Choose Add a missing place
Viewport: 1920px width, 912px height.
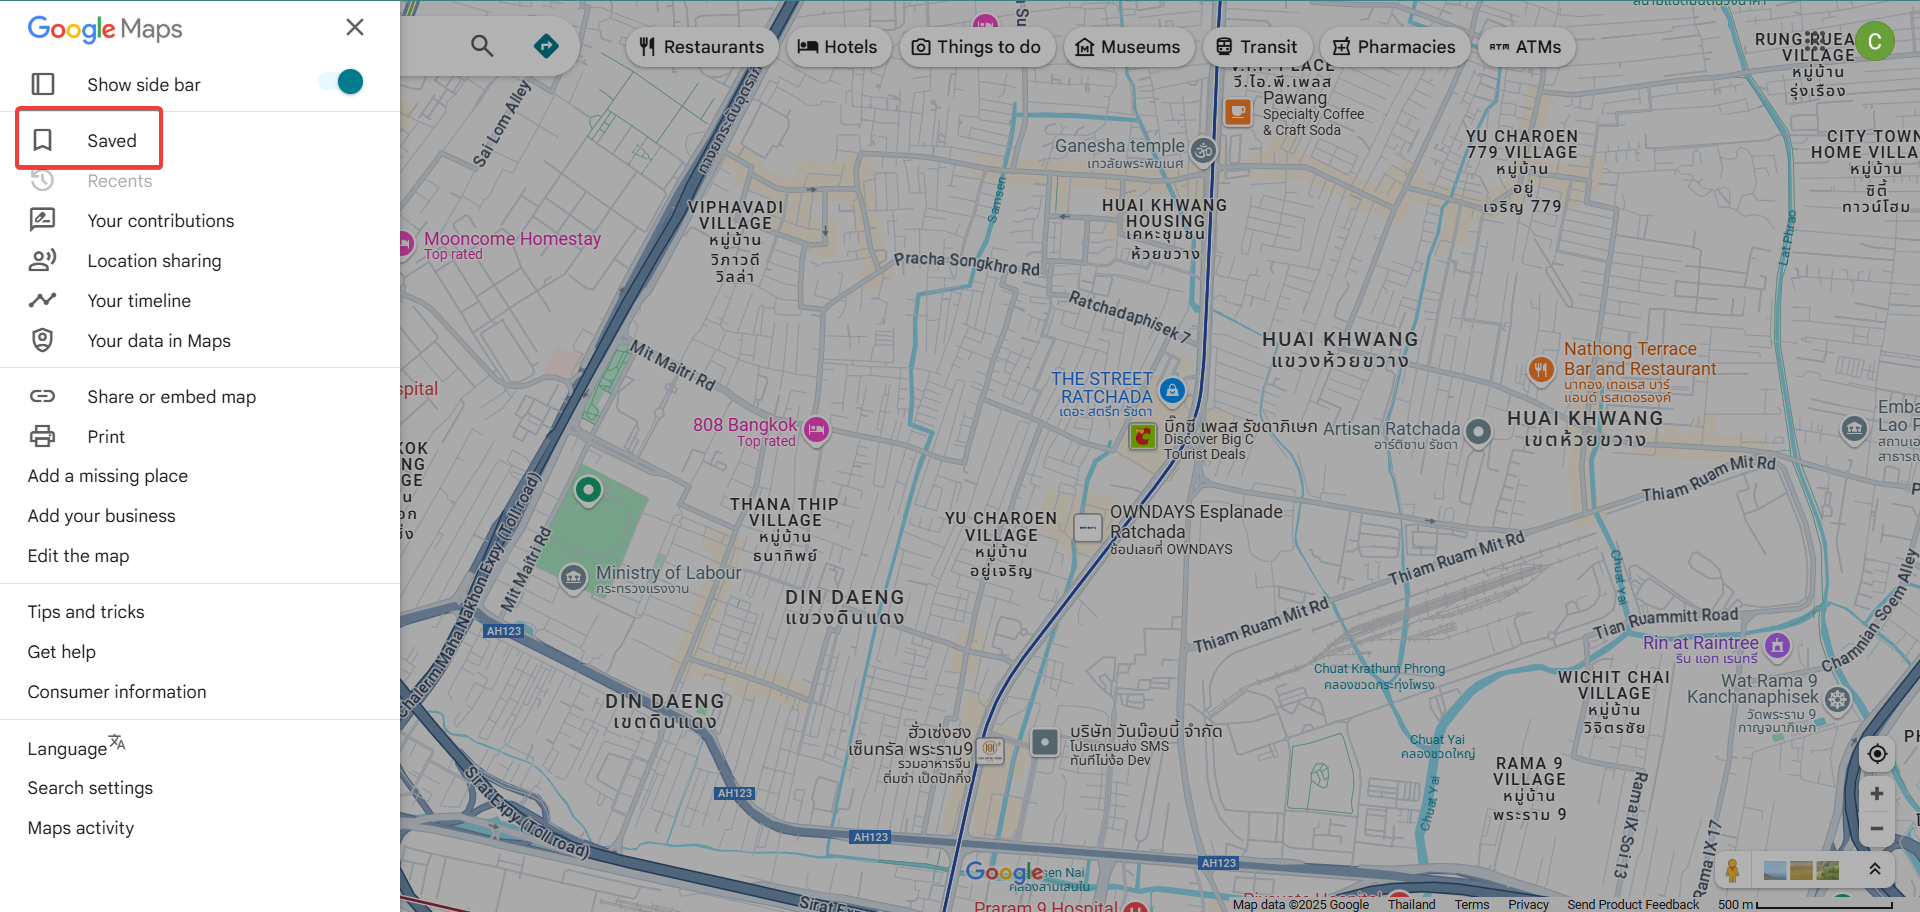pos(108,476)
